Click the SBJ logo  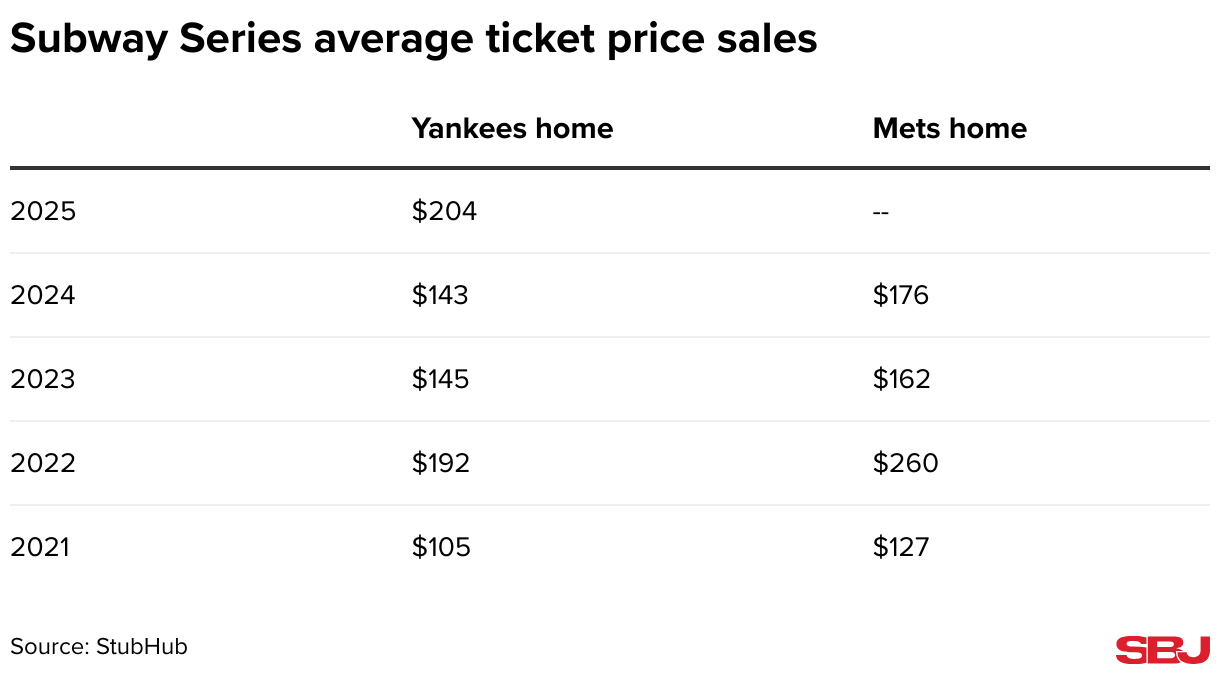pyautogui.click(x=1162, y=649)
